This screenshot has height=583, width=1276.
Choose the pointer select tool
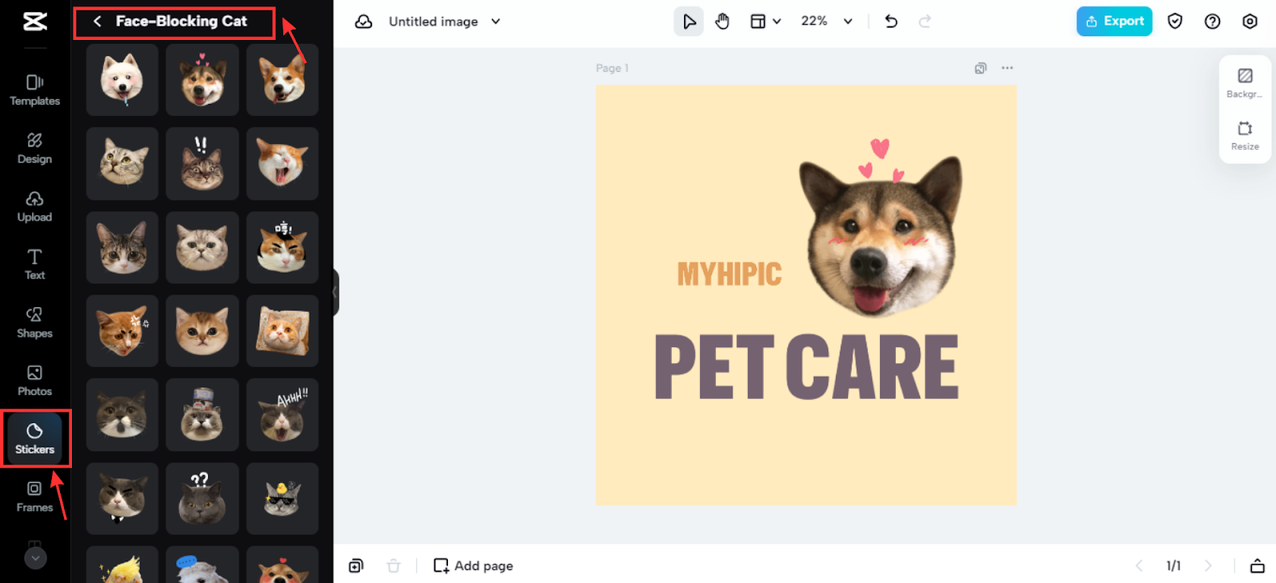click(688, 21)
